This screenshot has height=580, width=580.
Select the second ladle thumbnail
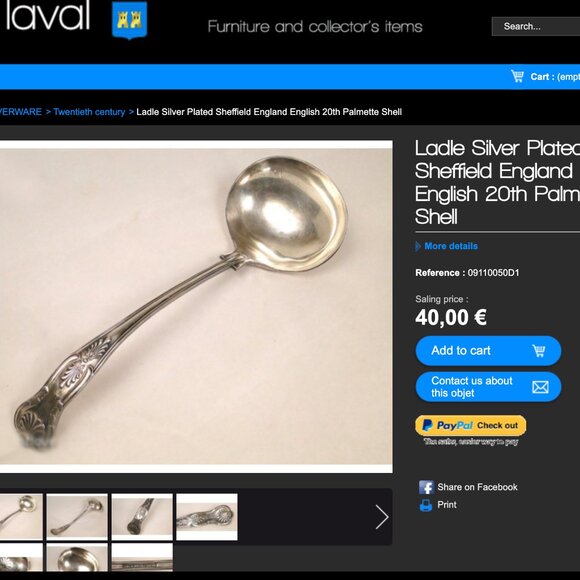pyautogui.click(x=77, y=517)
